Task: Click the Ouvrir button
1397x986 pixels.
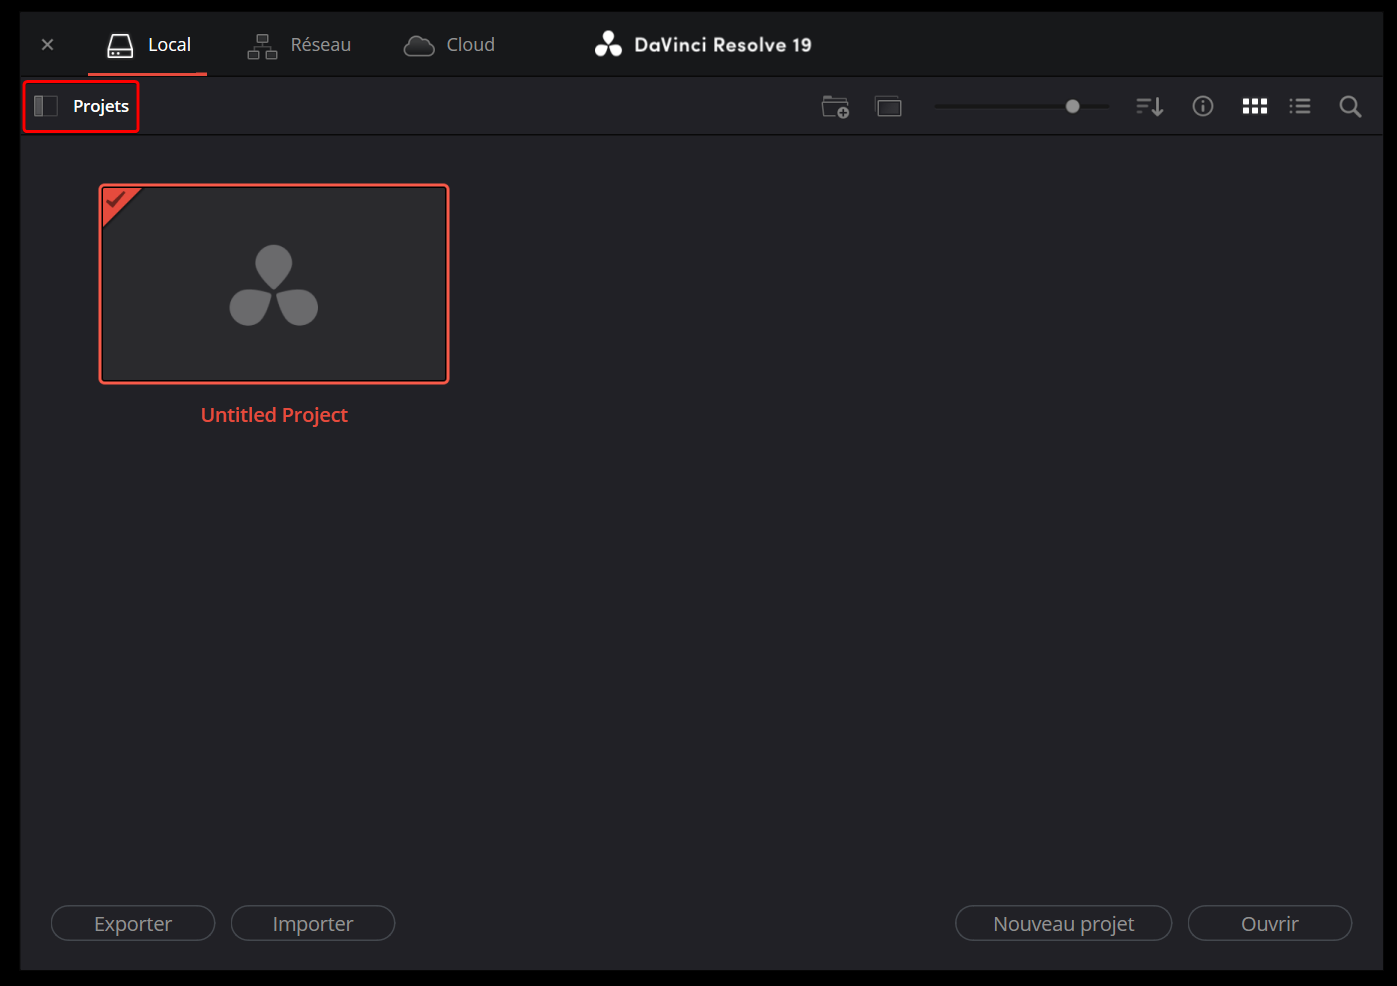Action: (x=1269, y=923)
